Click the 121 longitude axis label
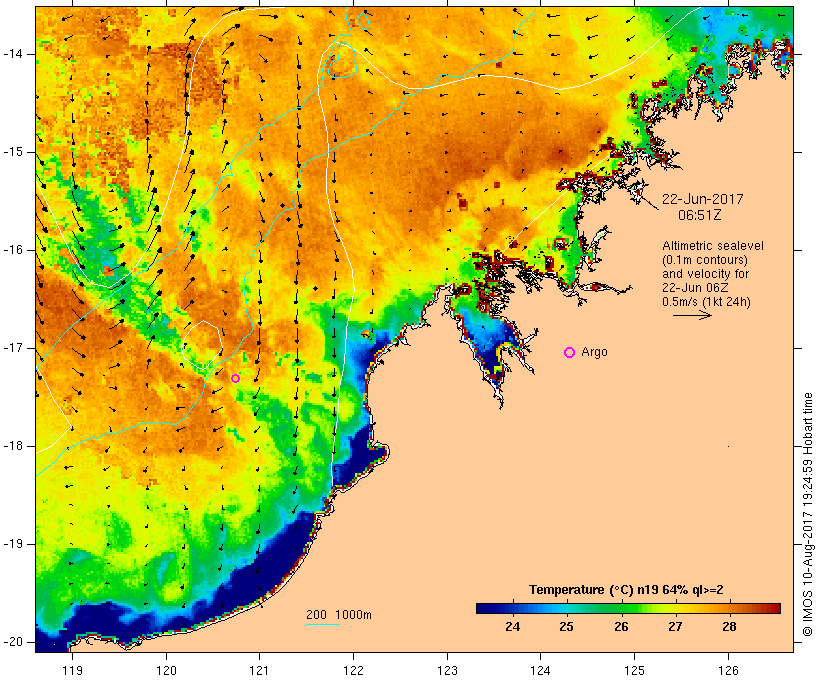The width and height of the screenshot is (820, 680). (x=259, y=670)
